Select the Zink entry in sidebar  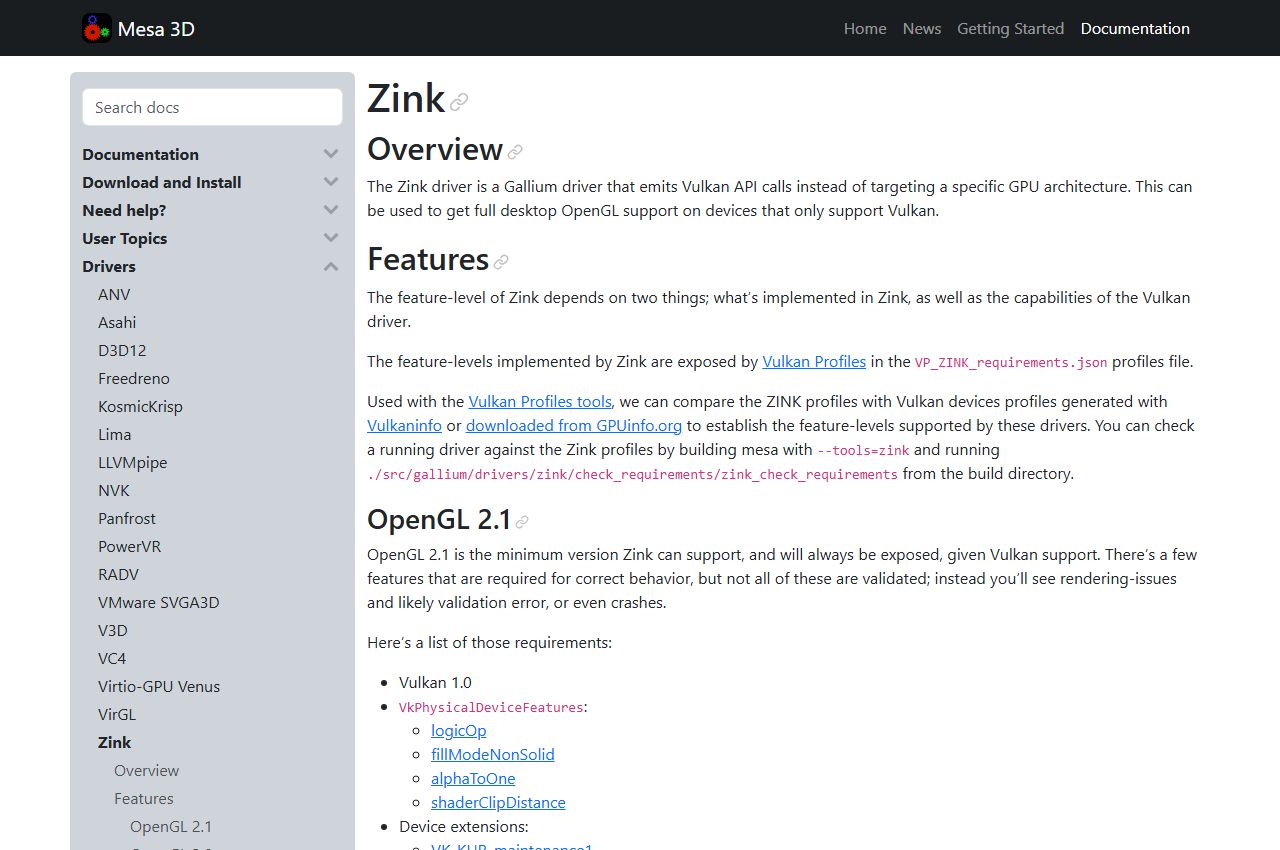click(114, 742)
